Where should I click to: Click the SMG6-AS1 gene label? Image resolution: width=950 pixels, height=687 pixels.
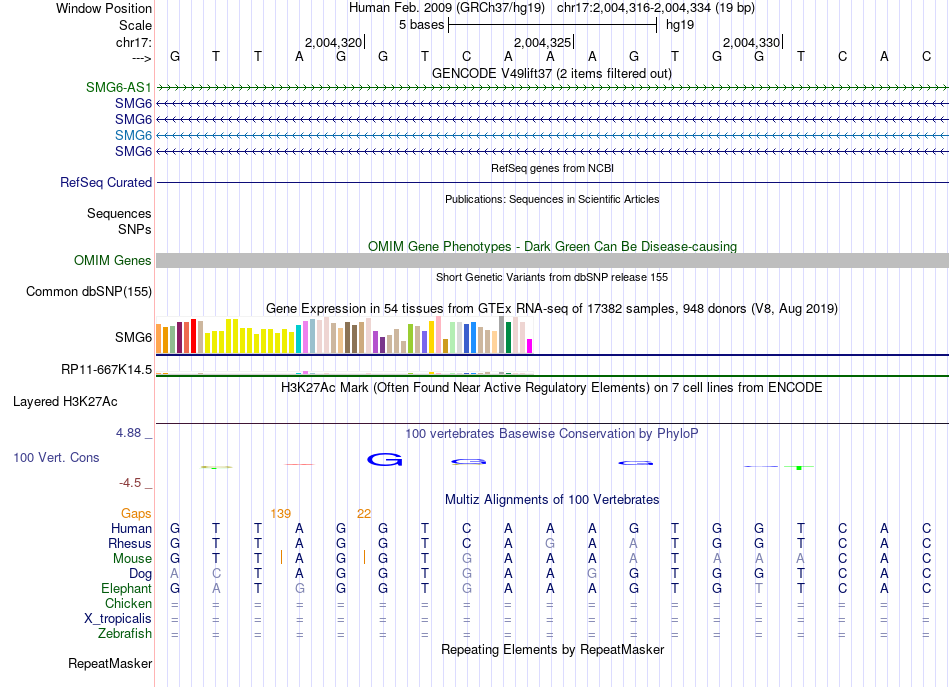pos(119,87)
